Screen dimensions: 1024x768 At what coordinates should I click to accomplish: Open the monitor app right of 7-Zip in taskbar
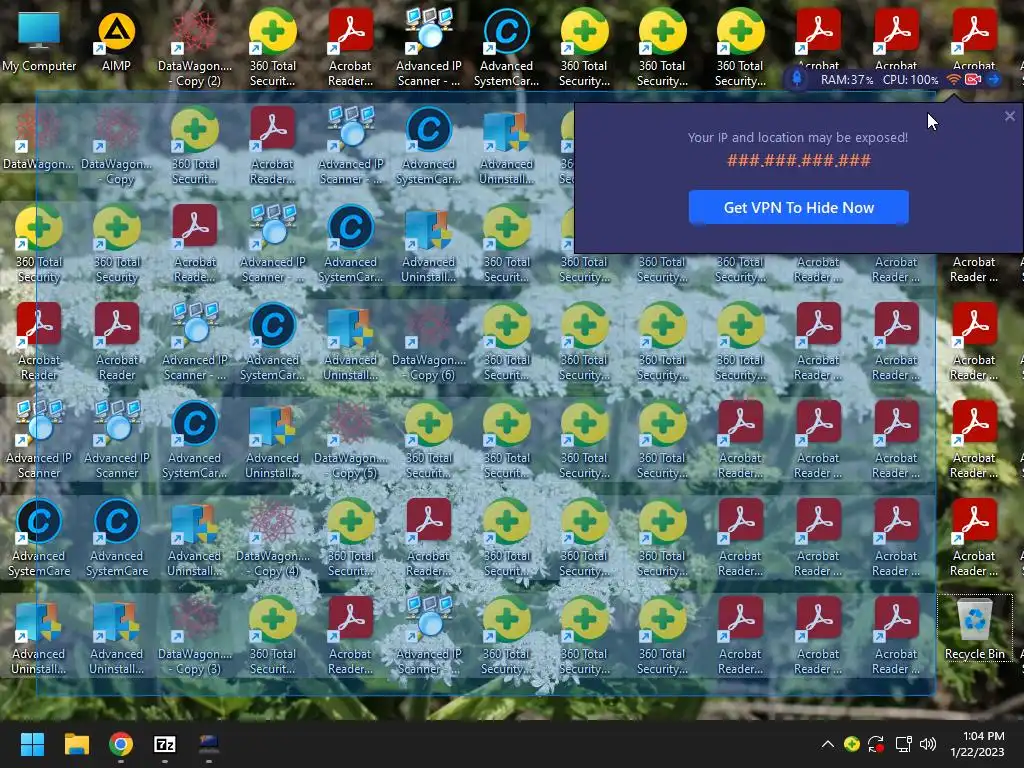(x=209, y=744)
